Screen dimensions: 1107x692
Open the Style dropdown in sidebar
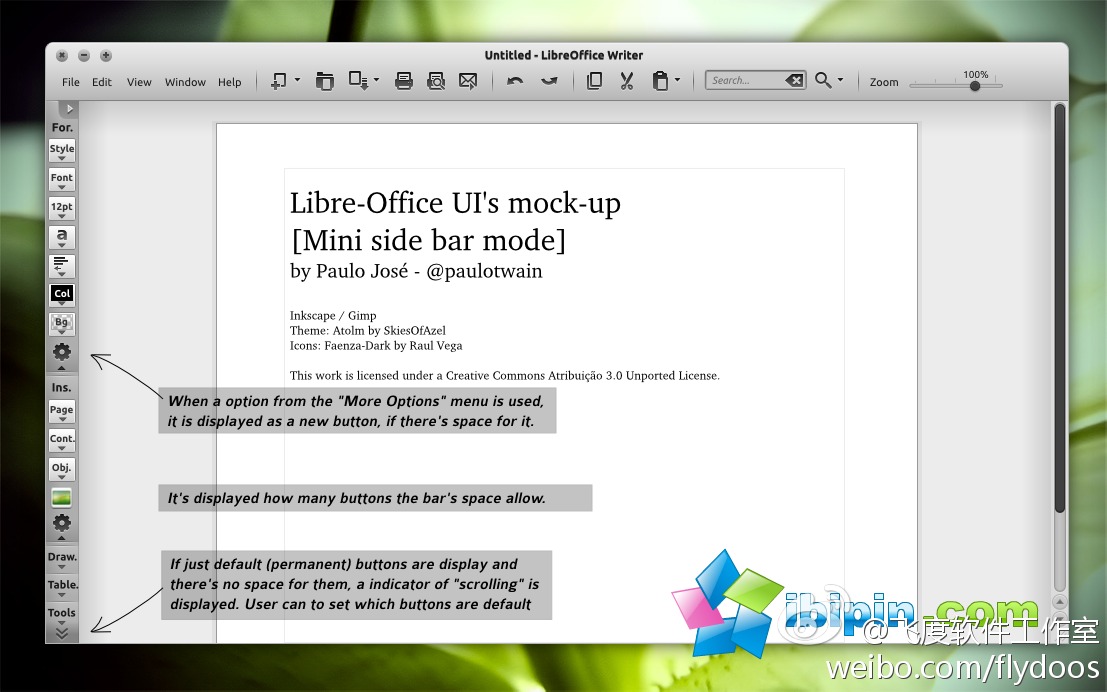[61, 150]
